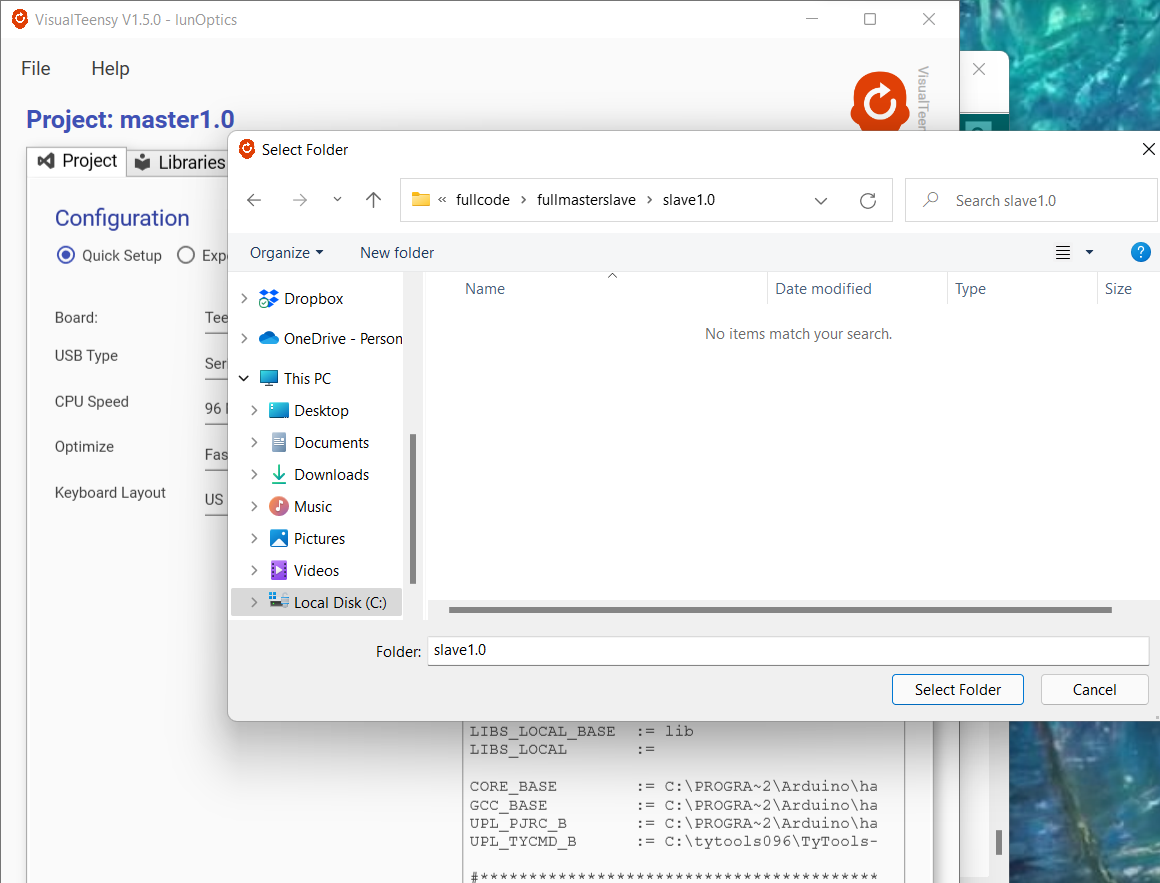Refresh the folder view using refresh icon
The height and width of the screenshot is (883, 1160).
click(868, 200)
